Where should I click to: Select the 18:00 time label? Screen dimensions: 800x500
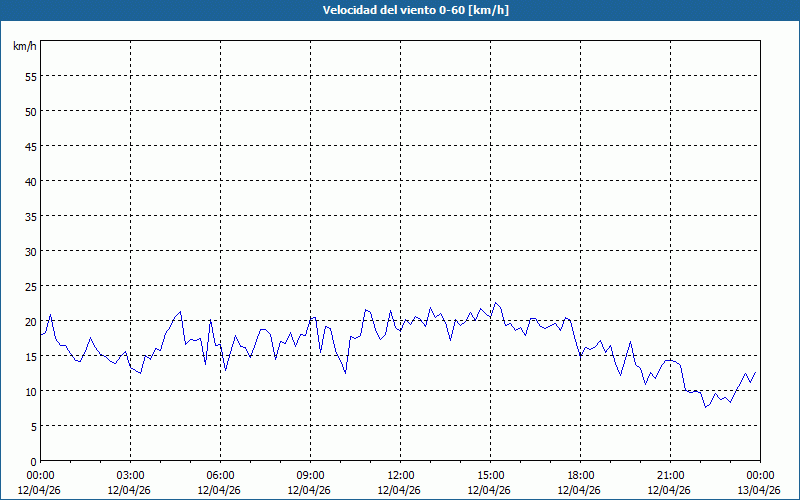click(580, 475)
